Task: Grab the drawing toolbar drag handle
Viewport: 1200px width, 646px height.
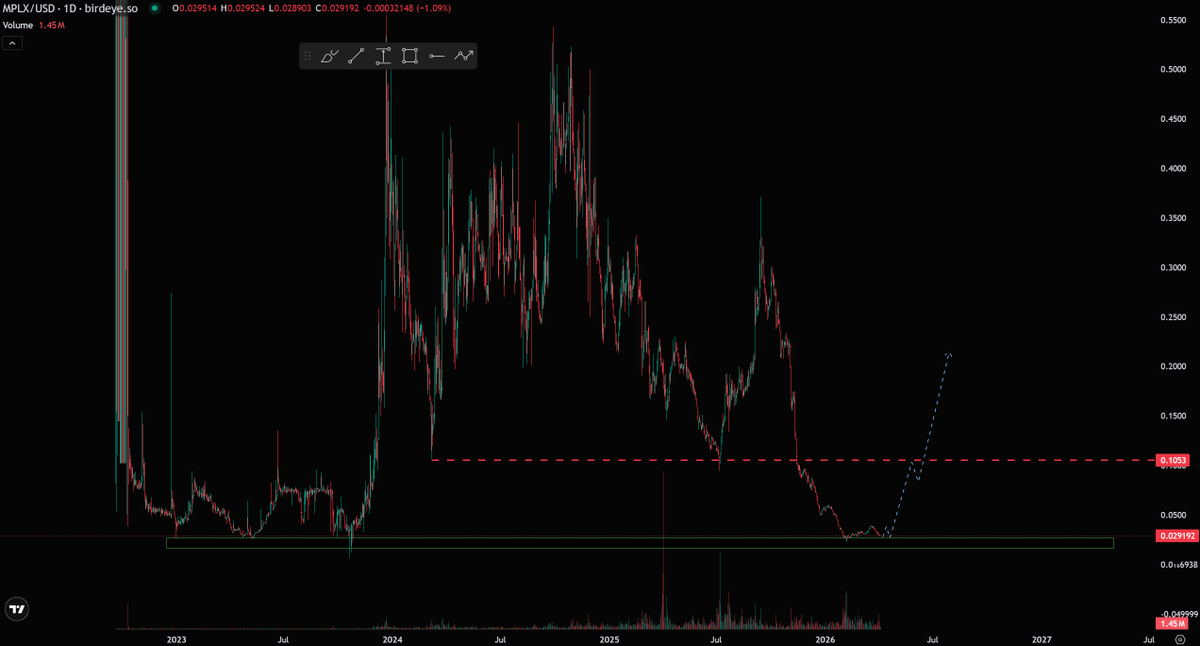Action: (308, 57)
